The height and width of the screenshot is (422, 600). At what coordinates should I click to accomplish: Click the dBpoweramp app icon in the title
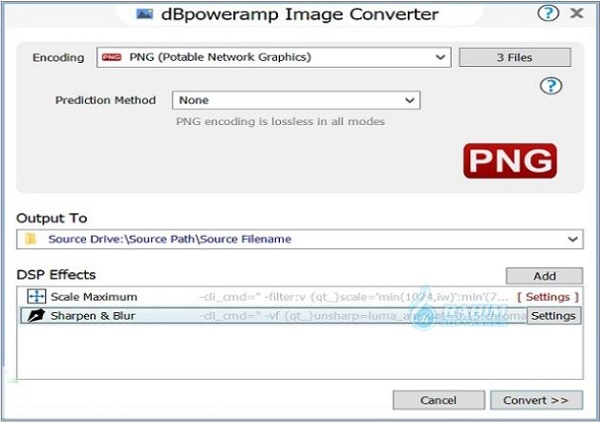(x=145, y=15)
